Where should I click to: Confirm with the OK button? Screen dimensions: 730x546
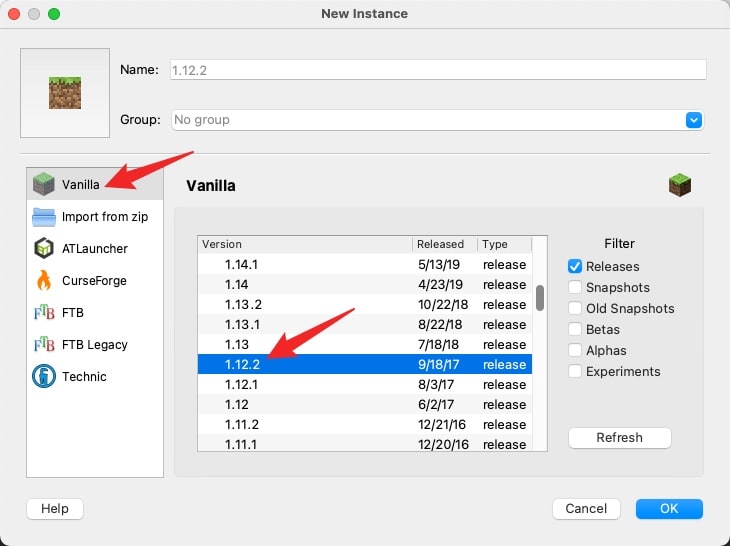(x=669, y=509)
